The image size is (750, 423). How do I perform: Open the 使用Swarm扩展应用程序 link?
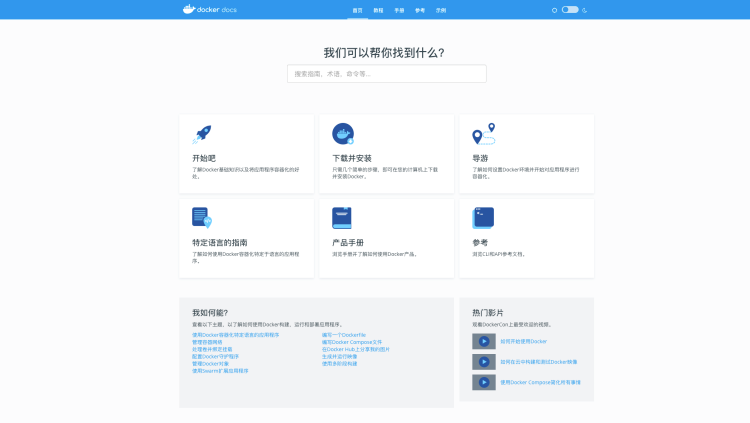pos(220,371)
